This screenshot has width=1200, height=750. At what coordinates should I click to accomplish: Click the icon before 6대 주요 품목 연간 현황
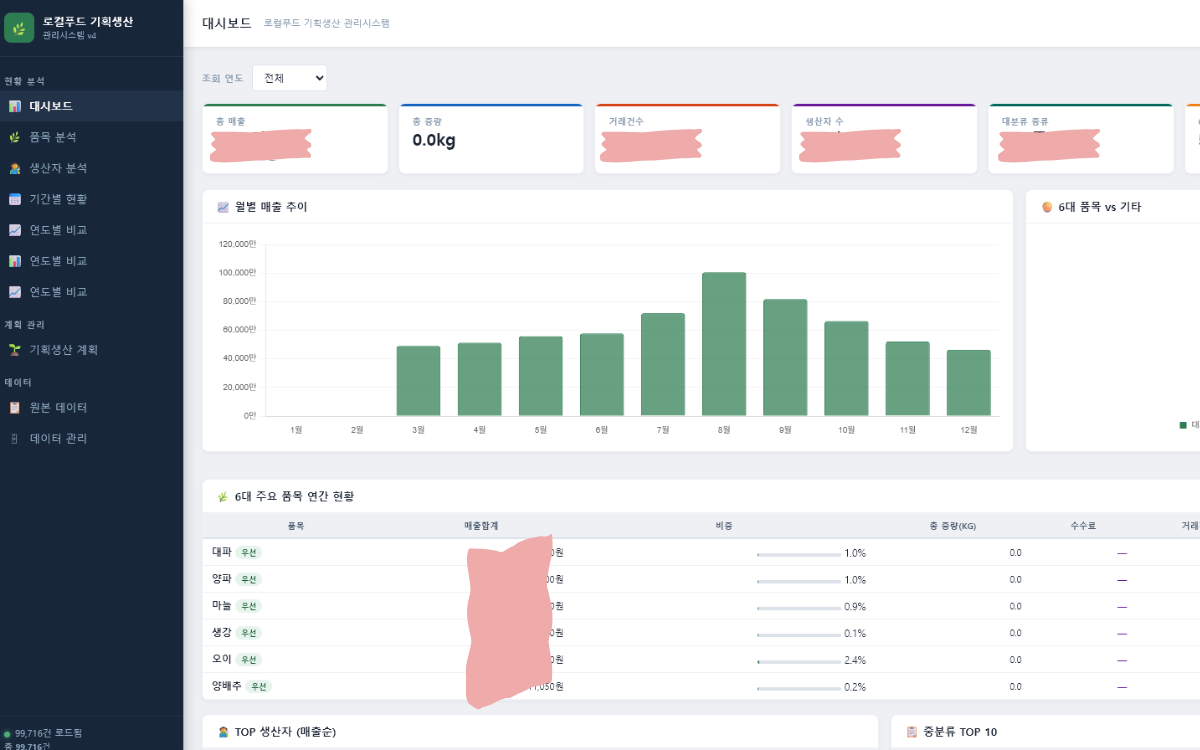(x=223, y=496)
